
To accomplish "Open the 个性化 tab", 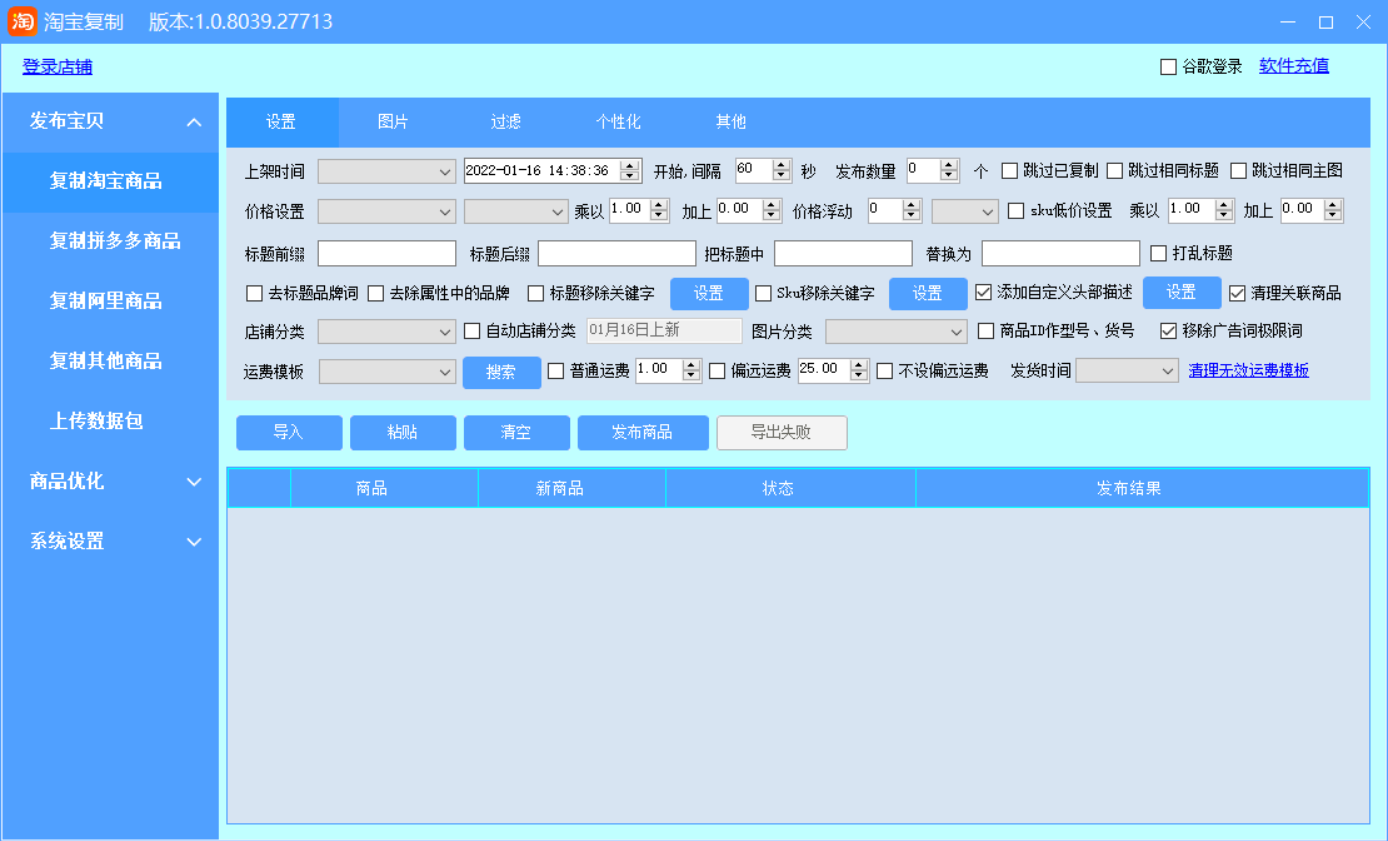I will (x=618, y=122).
